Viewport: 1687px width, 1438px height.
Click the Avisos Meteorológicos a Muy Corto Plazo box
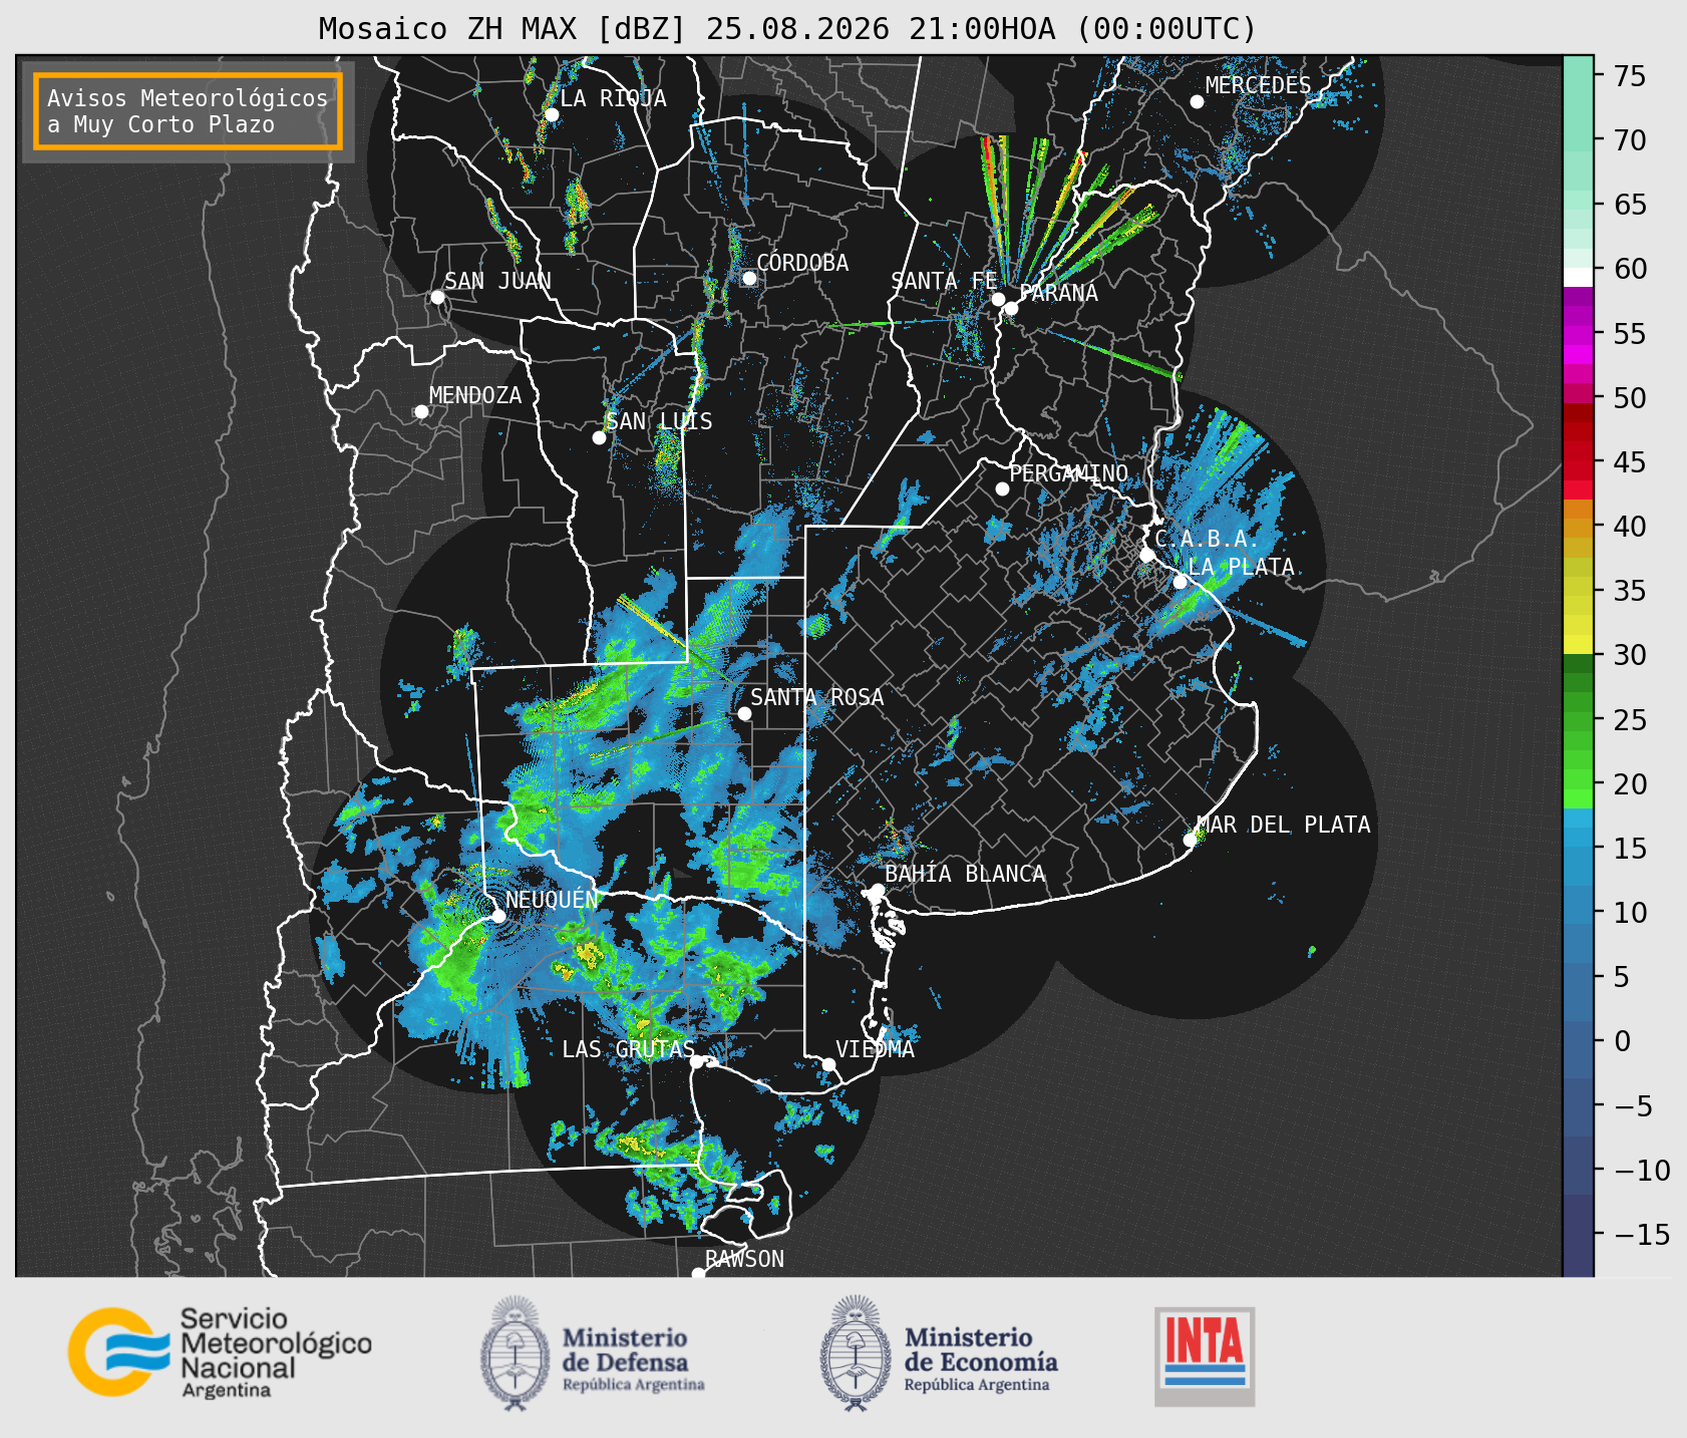coord(188,111)
